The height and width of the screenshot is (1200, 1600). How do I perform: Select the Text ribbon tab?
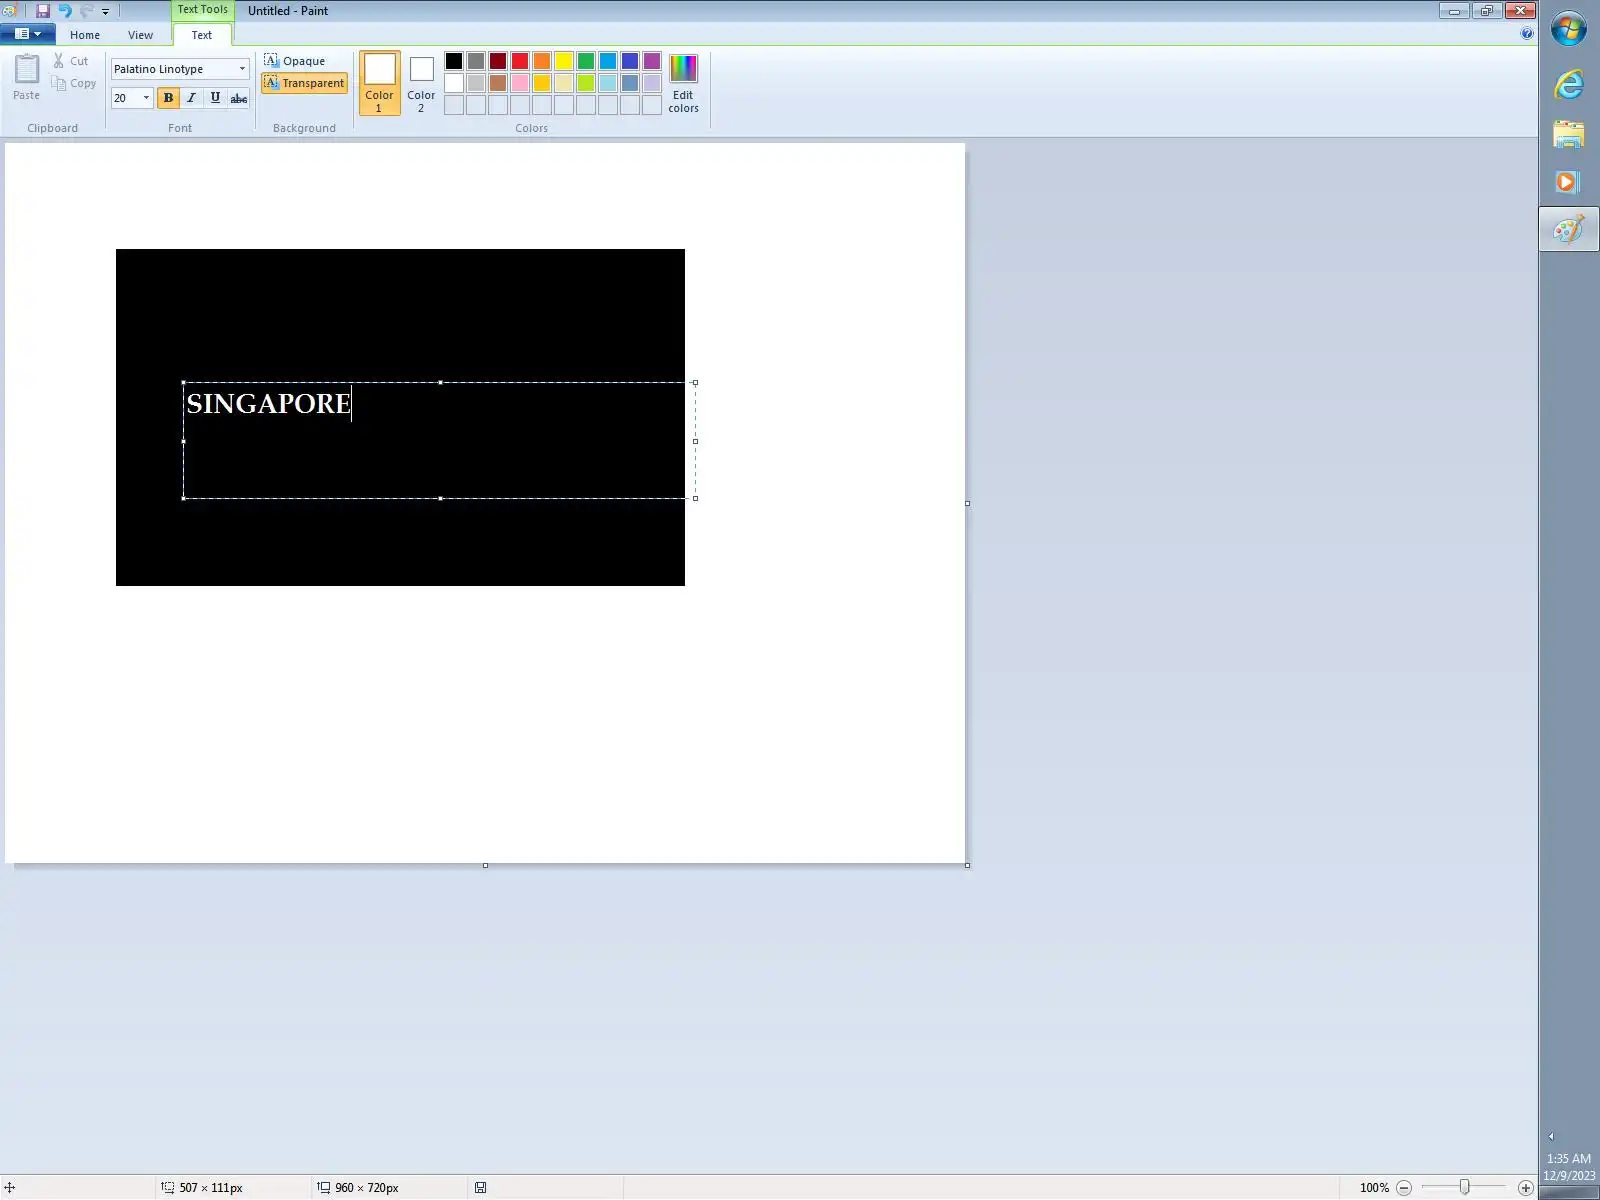[202, 35]
